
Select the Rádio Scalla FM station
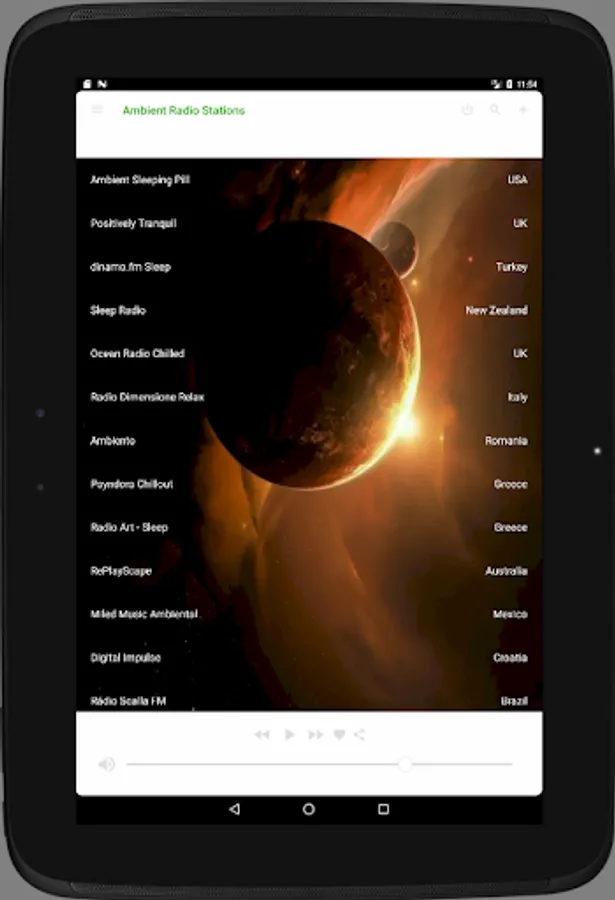309,696
